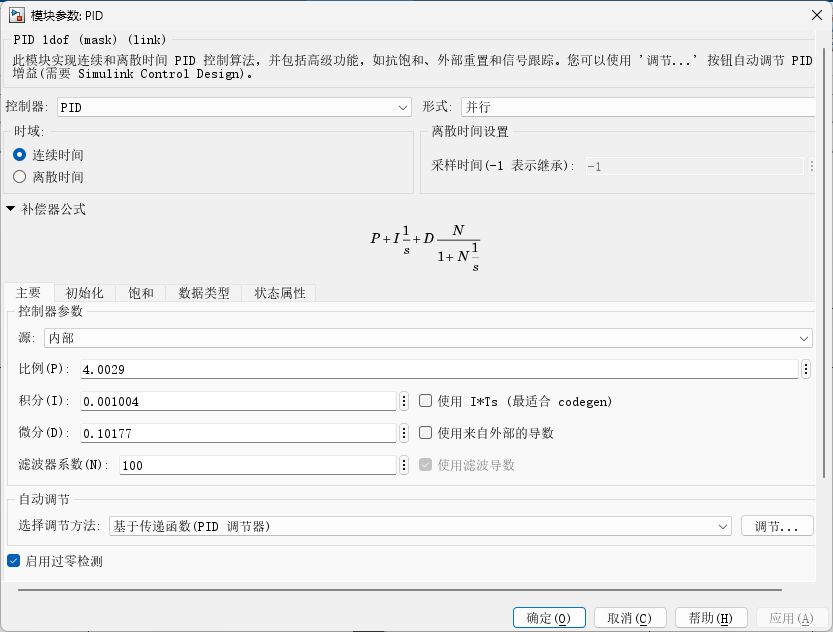This screenshot has width=833, height=632.
Task: Toggle 启用过零检测 checkbox
Action: 14,561
